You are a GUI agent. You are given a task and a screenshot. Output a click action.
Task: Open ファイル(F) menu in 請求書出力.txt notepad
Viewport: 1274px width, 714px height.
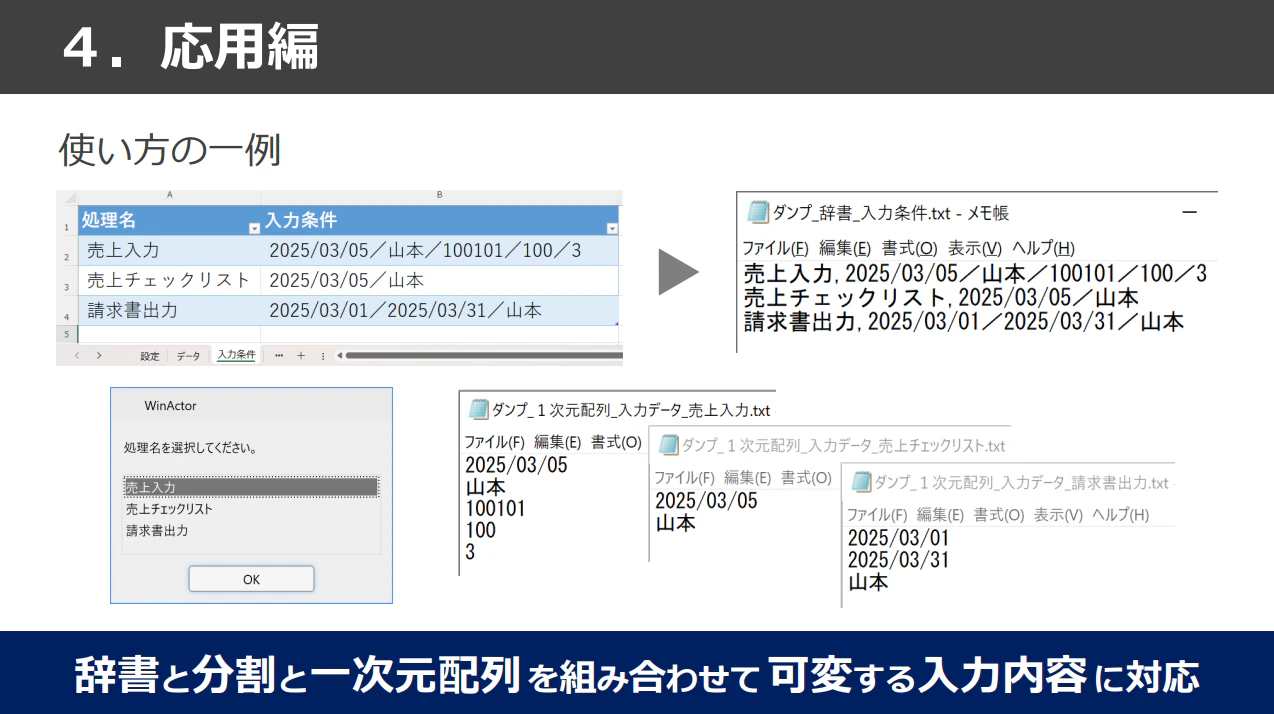(877, 515)
